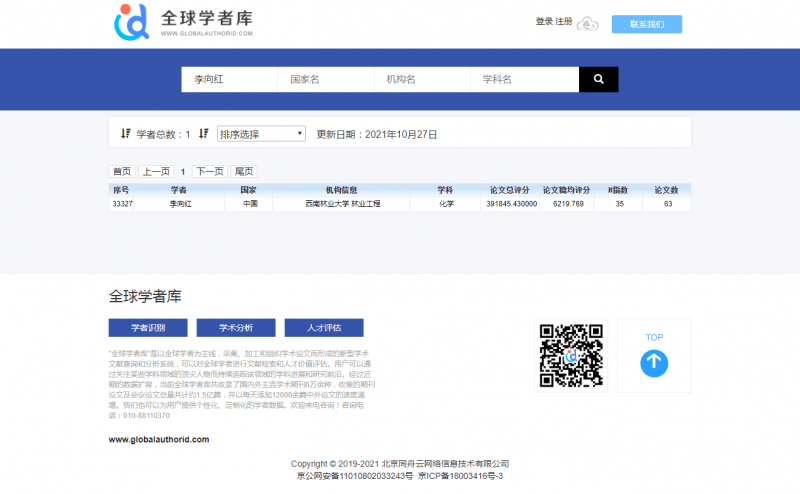This screenshot has height=494, width=800.
Task: Click 下一页 next page button
Action: [x=209, y=171]
